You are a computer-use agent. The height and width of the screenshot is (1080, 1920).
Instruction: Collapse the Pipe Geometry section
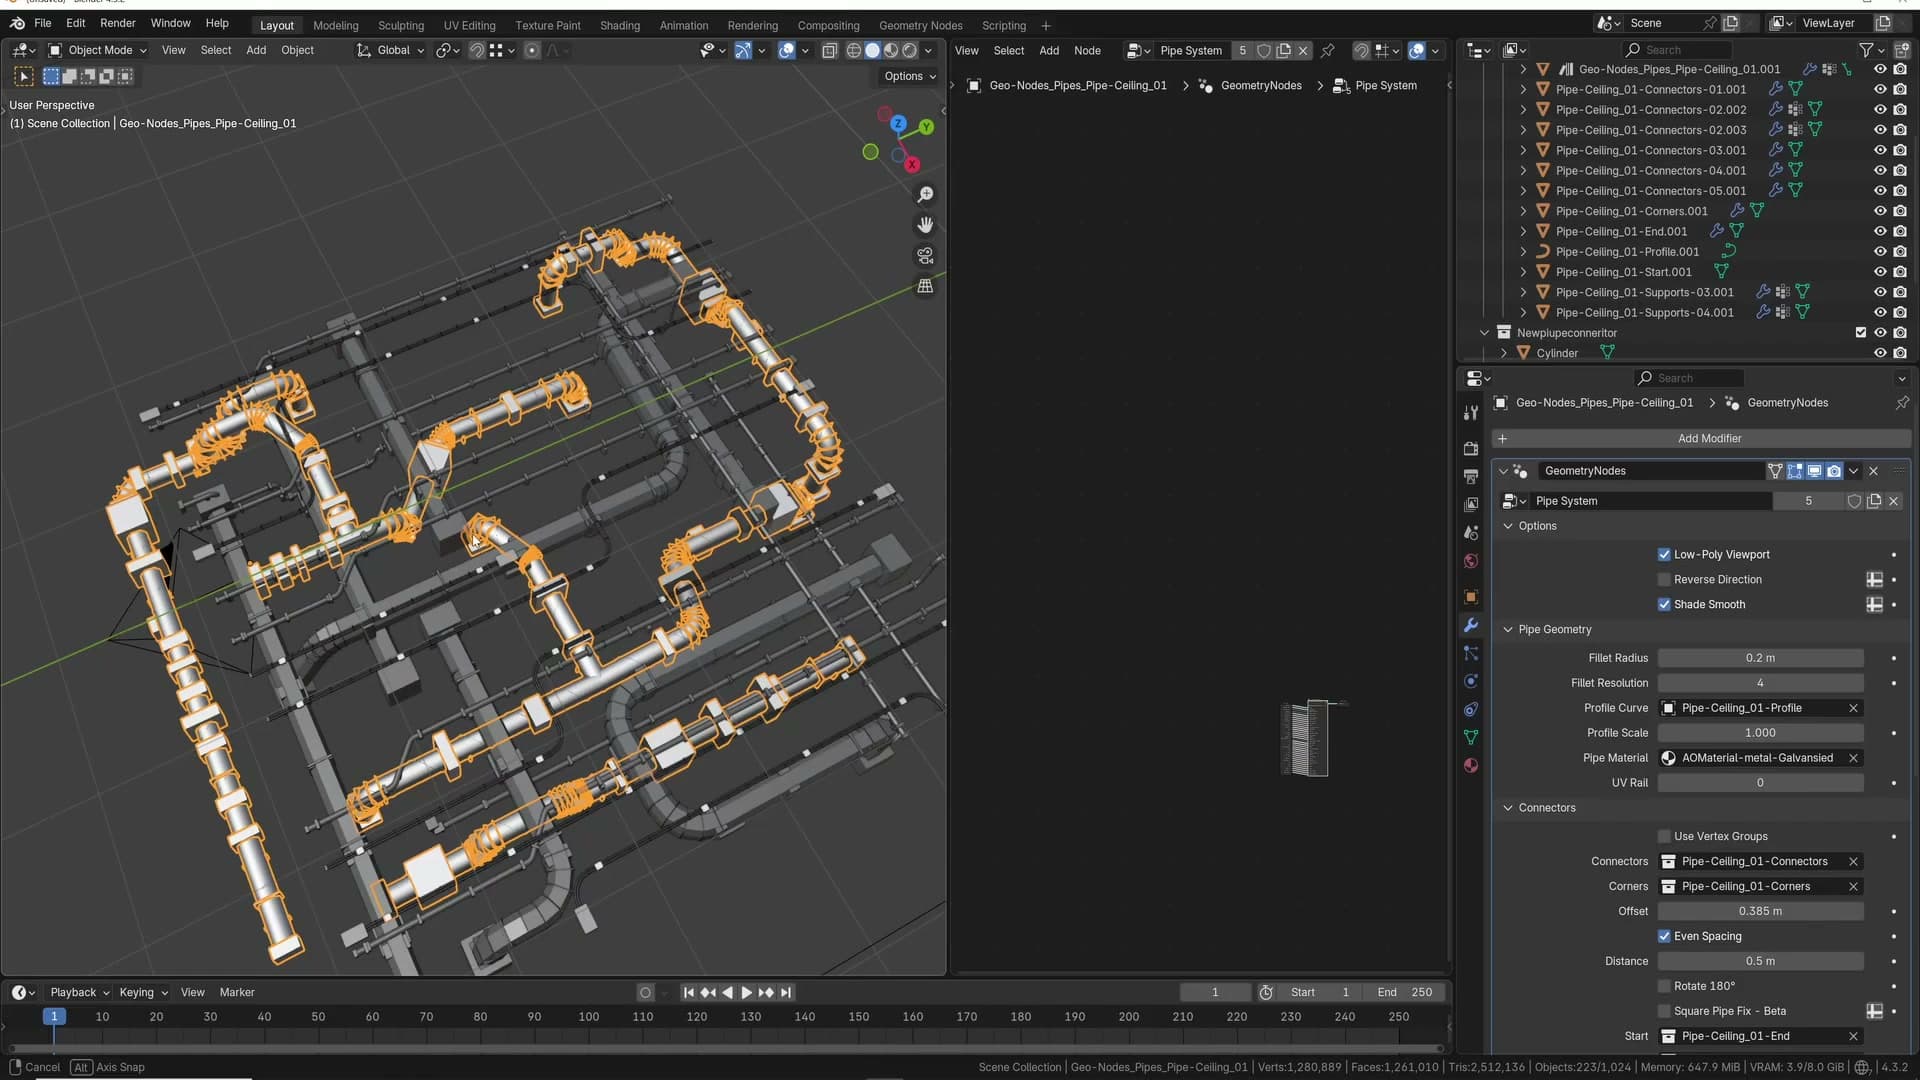pyautogui.click(x=1508, y=630)
